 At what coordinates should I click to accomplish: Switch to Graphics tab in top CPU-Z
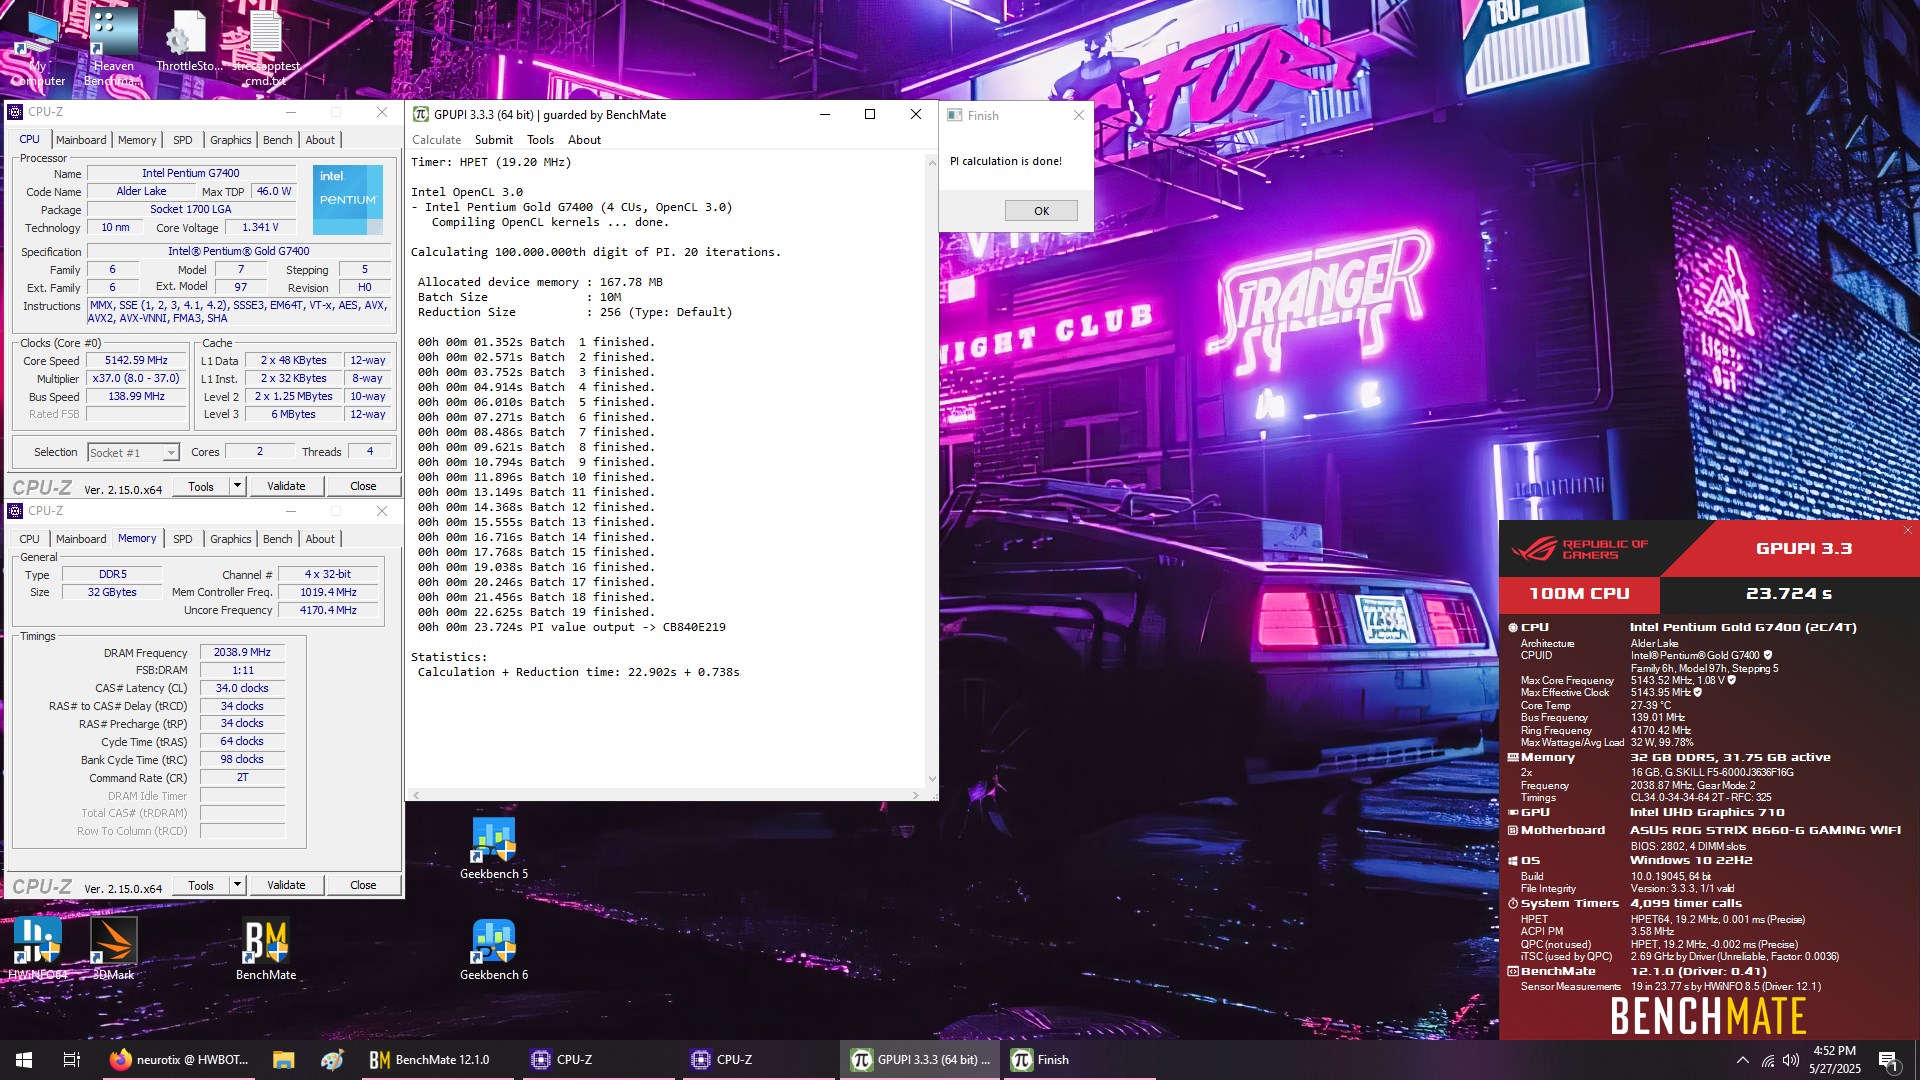(x=231, y=140)
